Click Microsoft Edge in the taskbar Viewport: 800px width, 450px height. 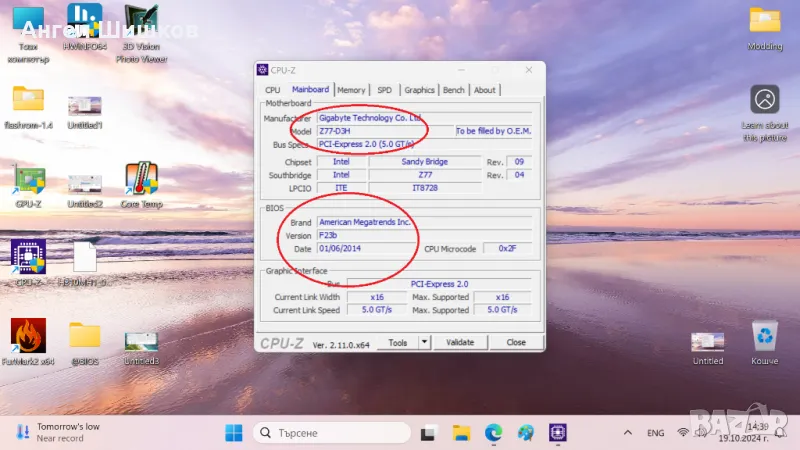pos(493,432)
